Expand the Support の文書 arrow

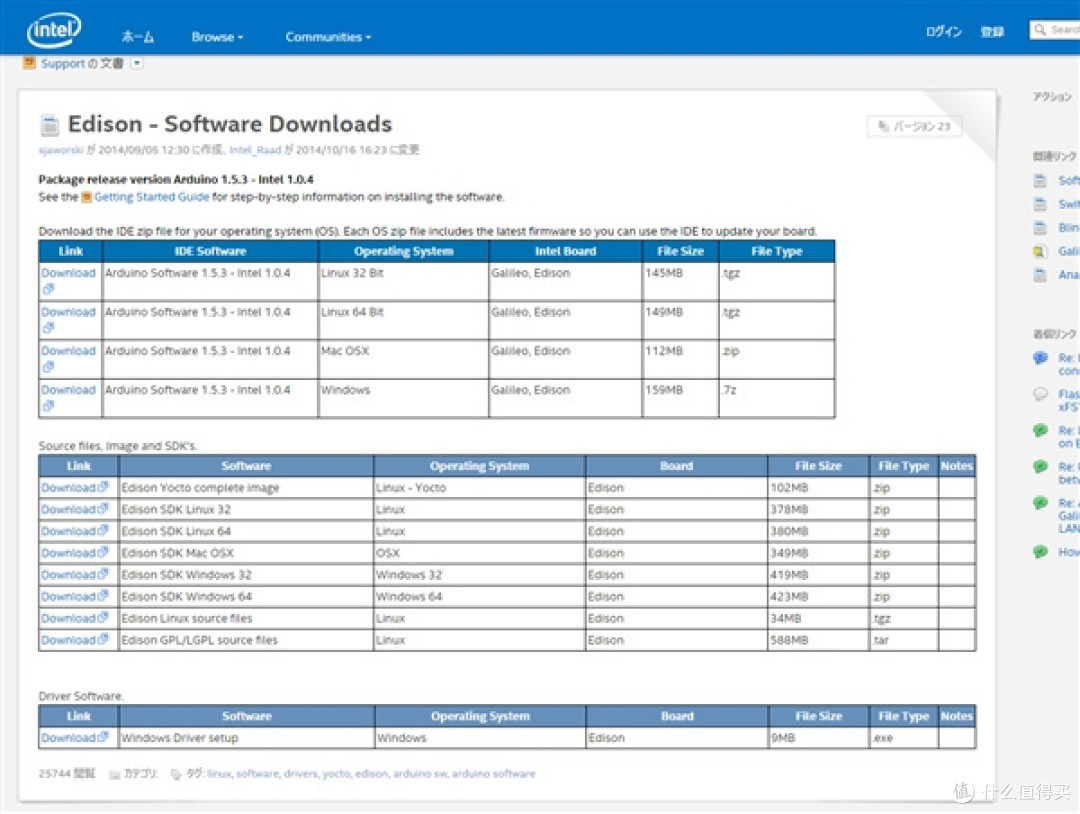137,63
